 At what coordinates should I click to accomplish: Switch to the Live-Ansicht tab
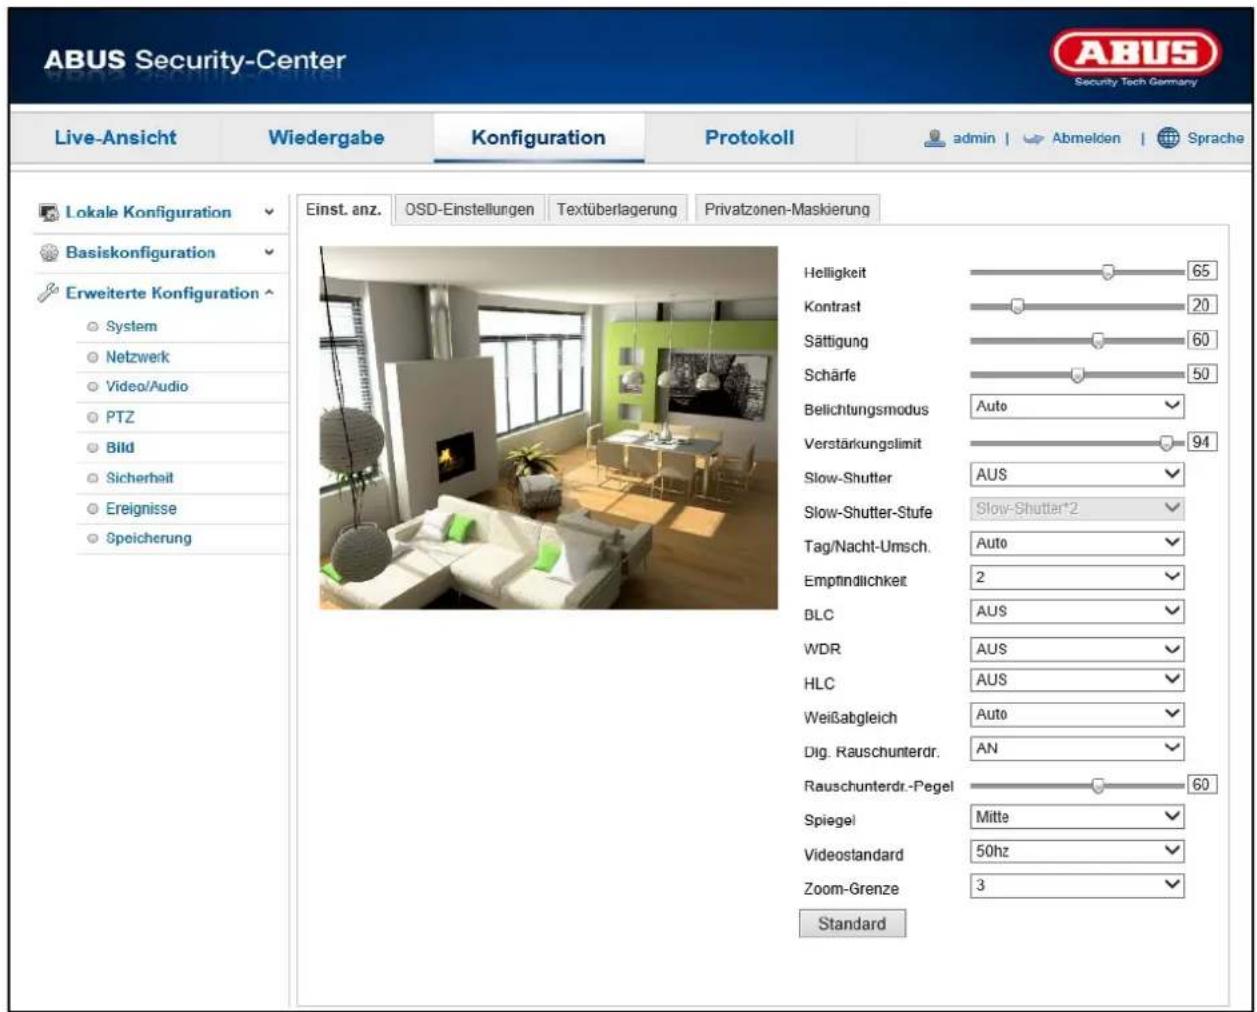click(x=115, y=138)
